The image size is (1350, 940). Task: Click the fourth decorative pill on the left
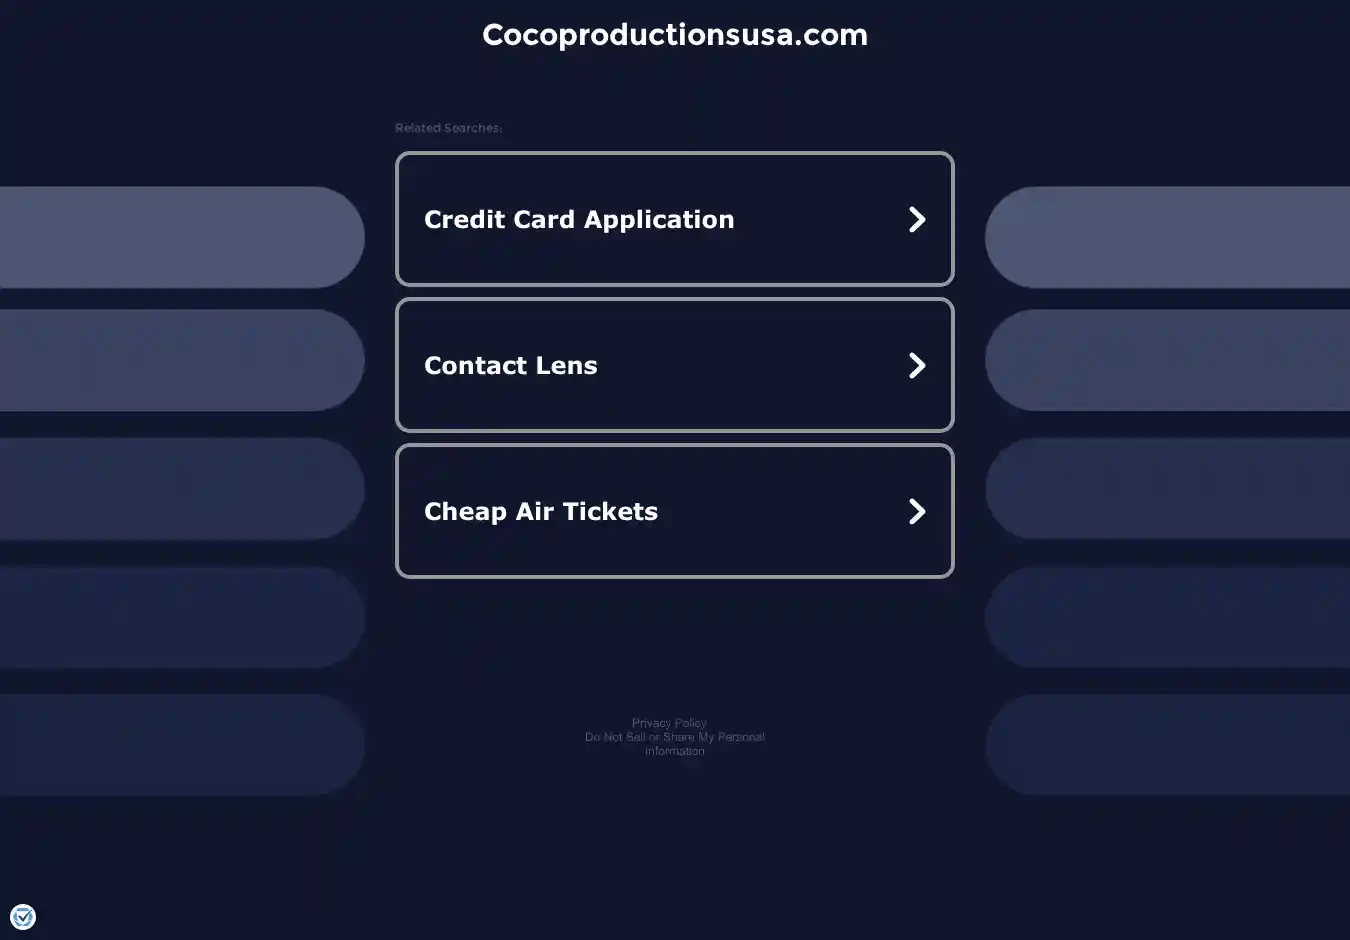180,617
